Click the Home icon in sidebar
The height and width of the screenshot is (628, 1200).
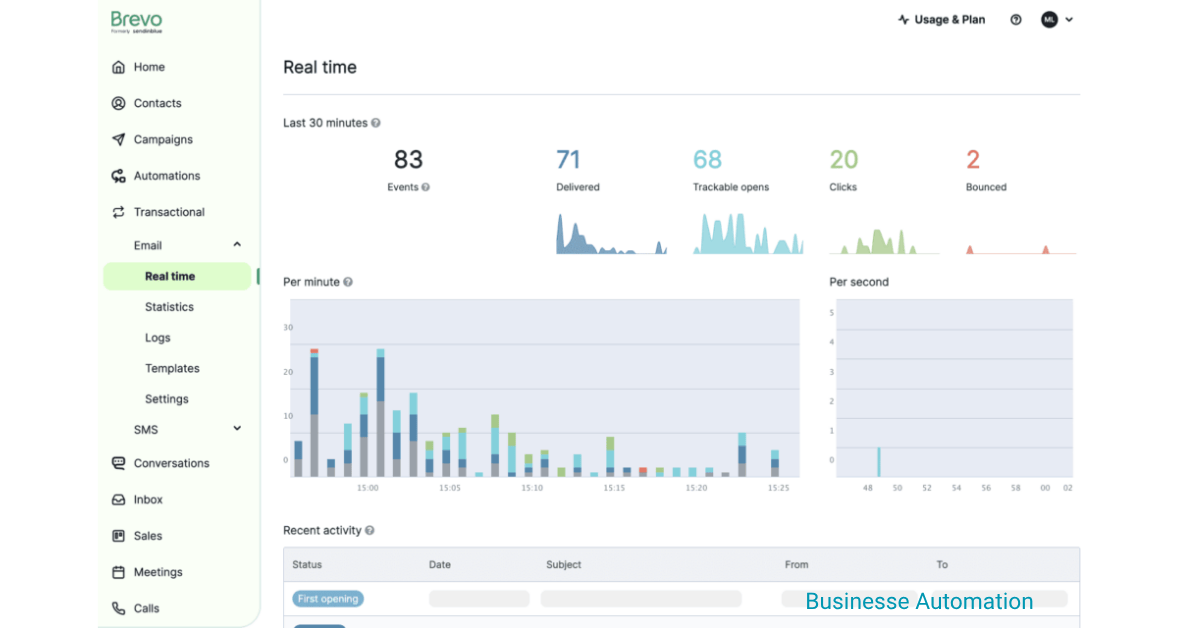pos(119,67)
